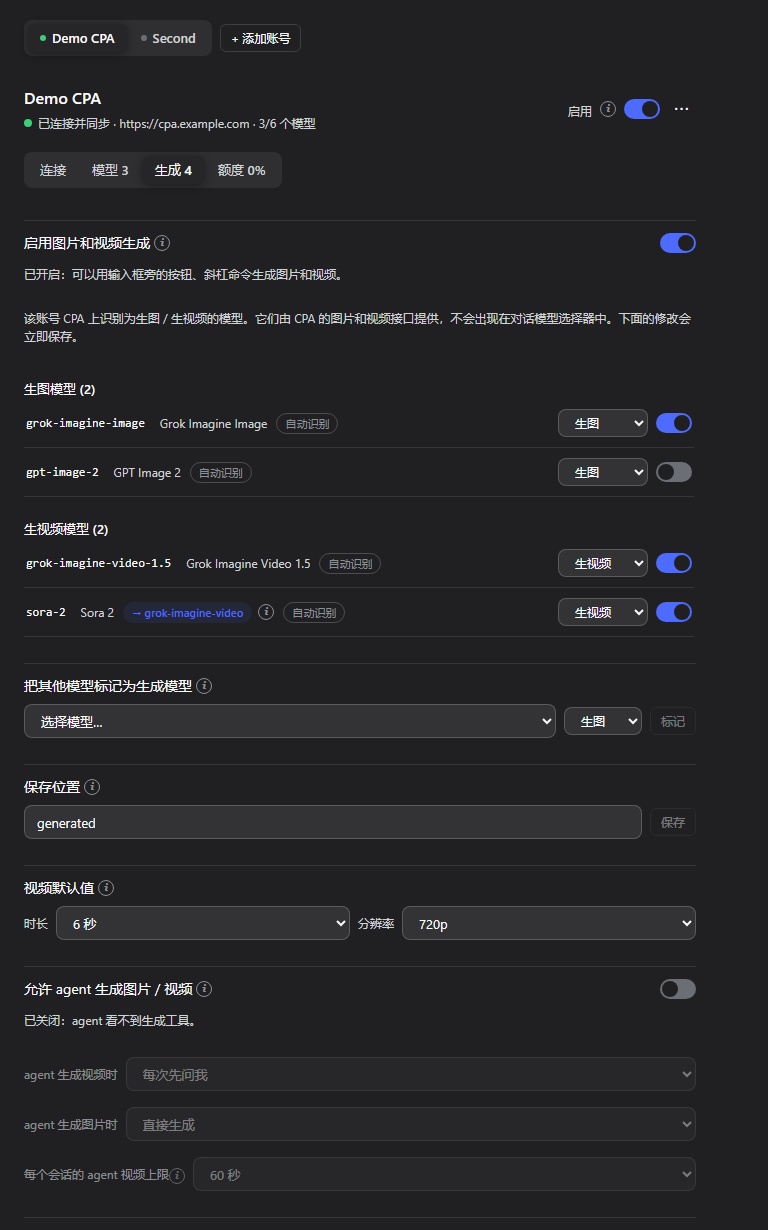This screenshot has height=1230, width=768.
Task: Toggle the account 启用 switch off
Action: (642, 109)
